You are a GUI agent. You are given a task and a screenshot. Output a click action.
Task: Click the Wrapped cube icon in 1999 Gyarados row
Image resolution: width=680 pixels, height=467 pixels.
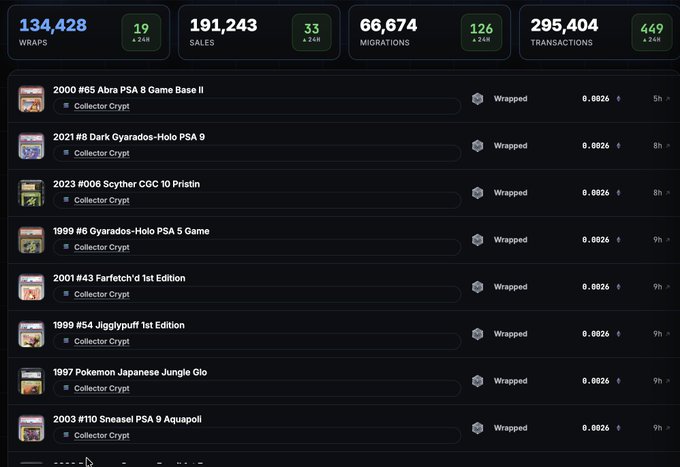pyautogui.click(x=477, y=240)
